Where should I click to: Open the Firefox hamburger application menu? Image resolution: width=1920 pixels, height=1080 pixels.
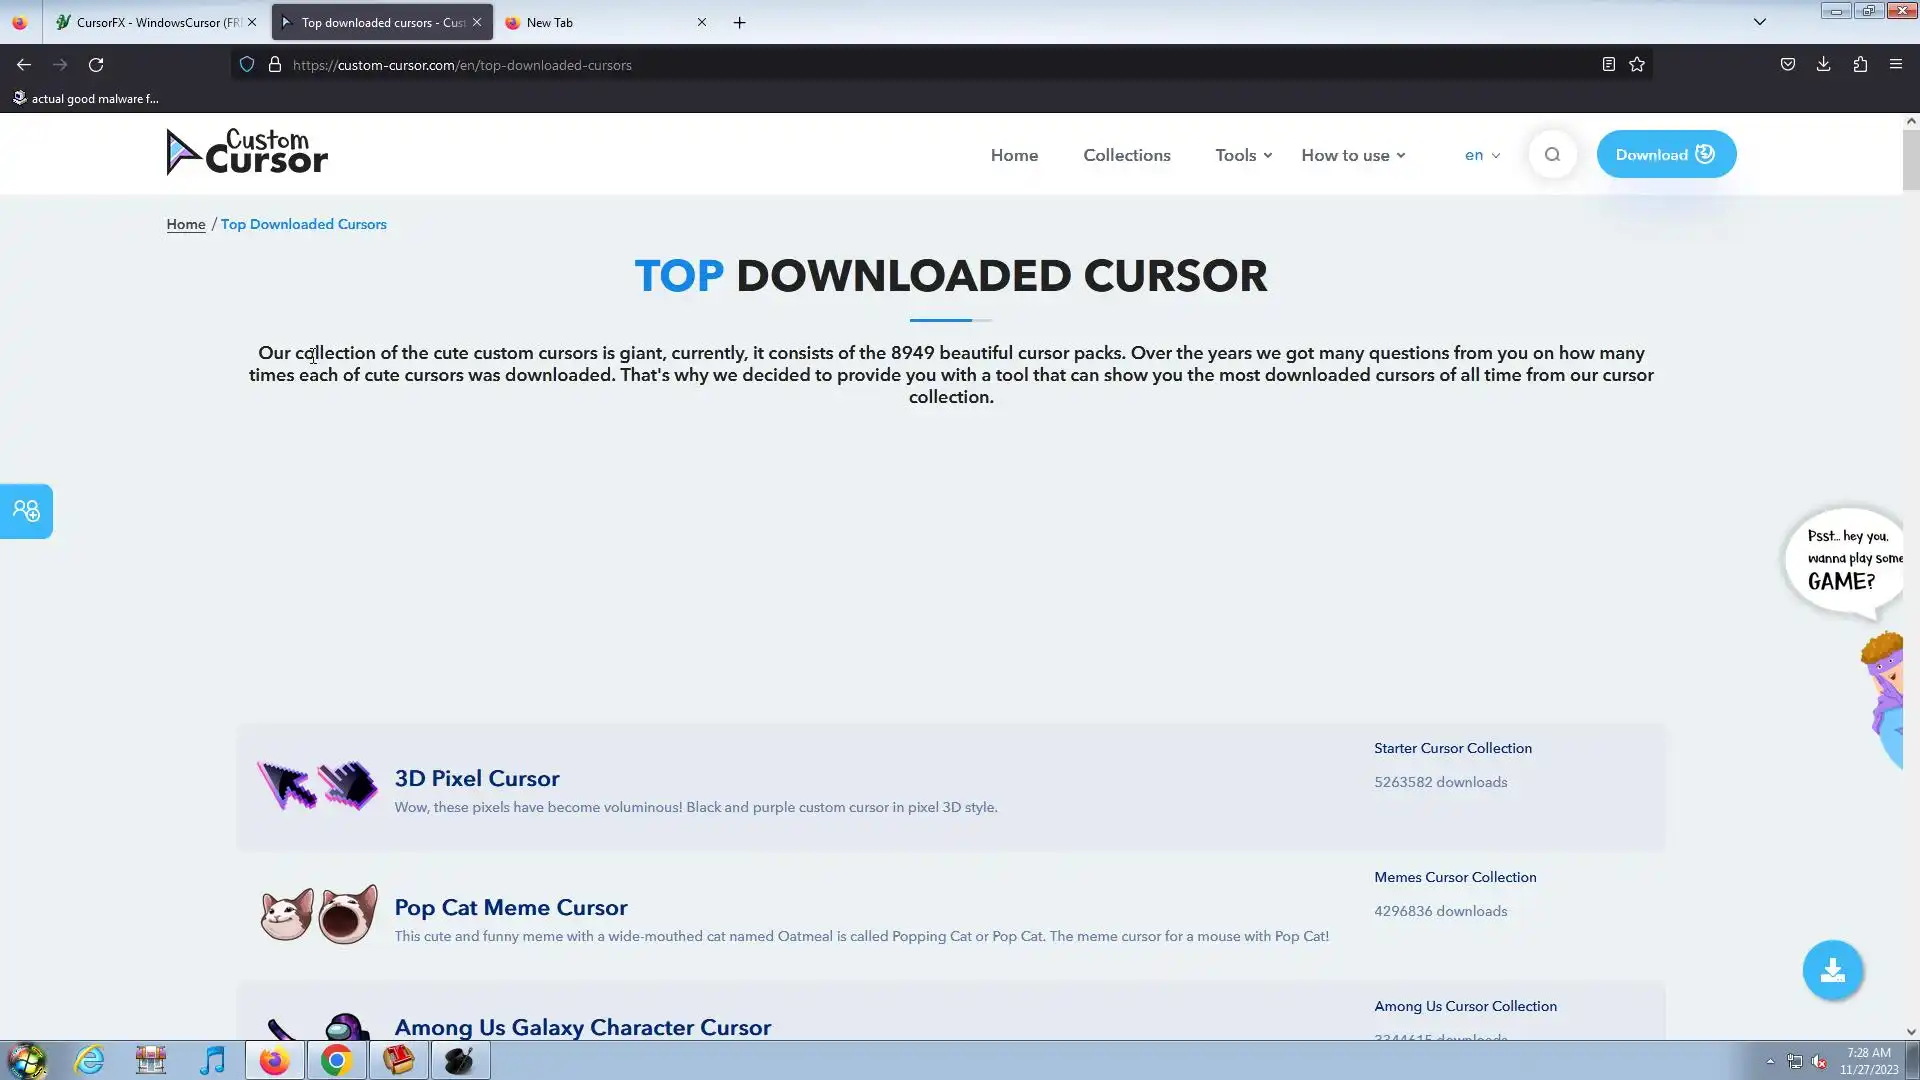click(x=1895, y=65)
